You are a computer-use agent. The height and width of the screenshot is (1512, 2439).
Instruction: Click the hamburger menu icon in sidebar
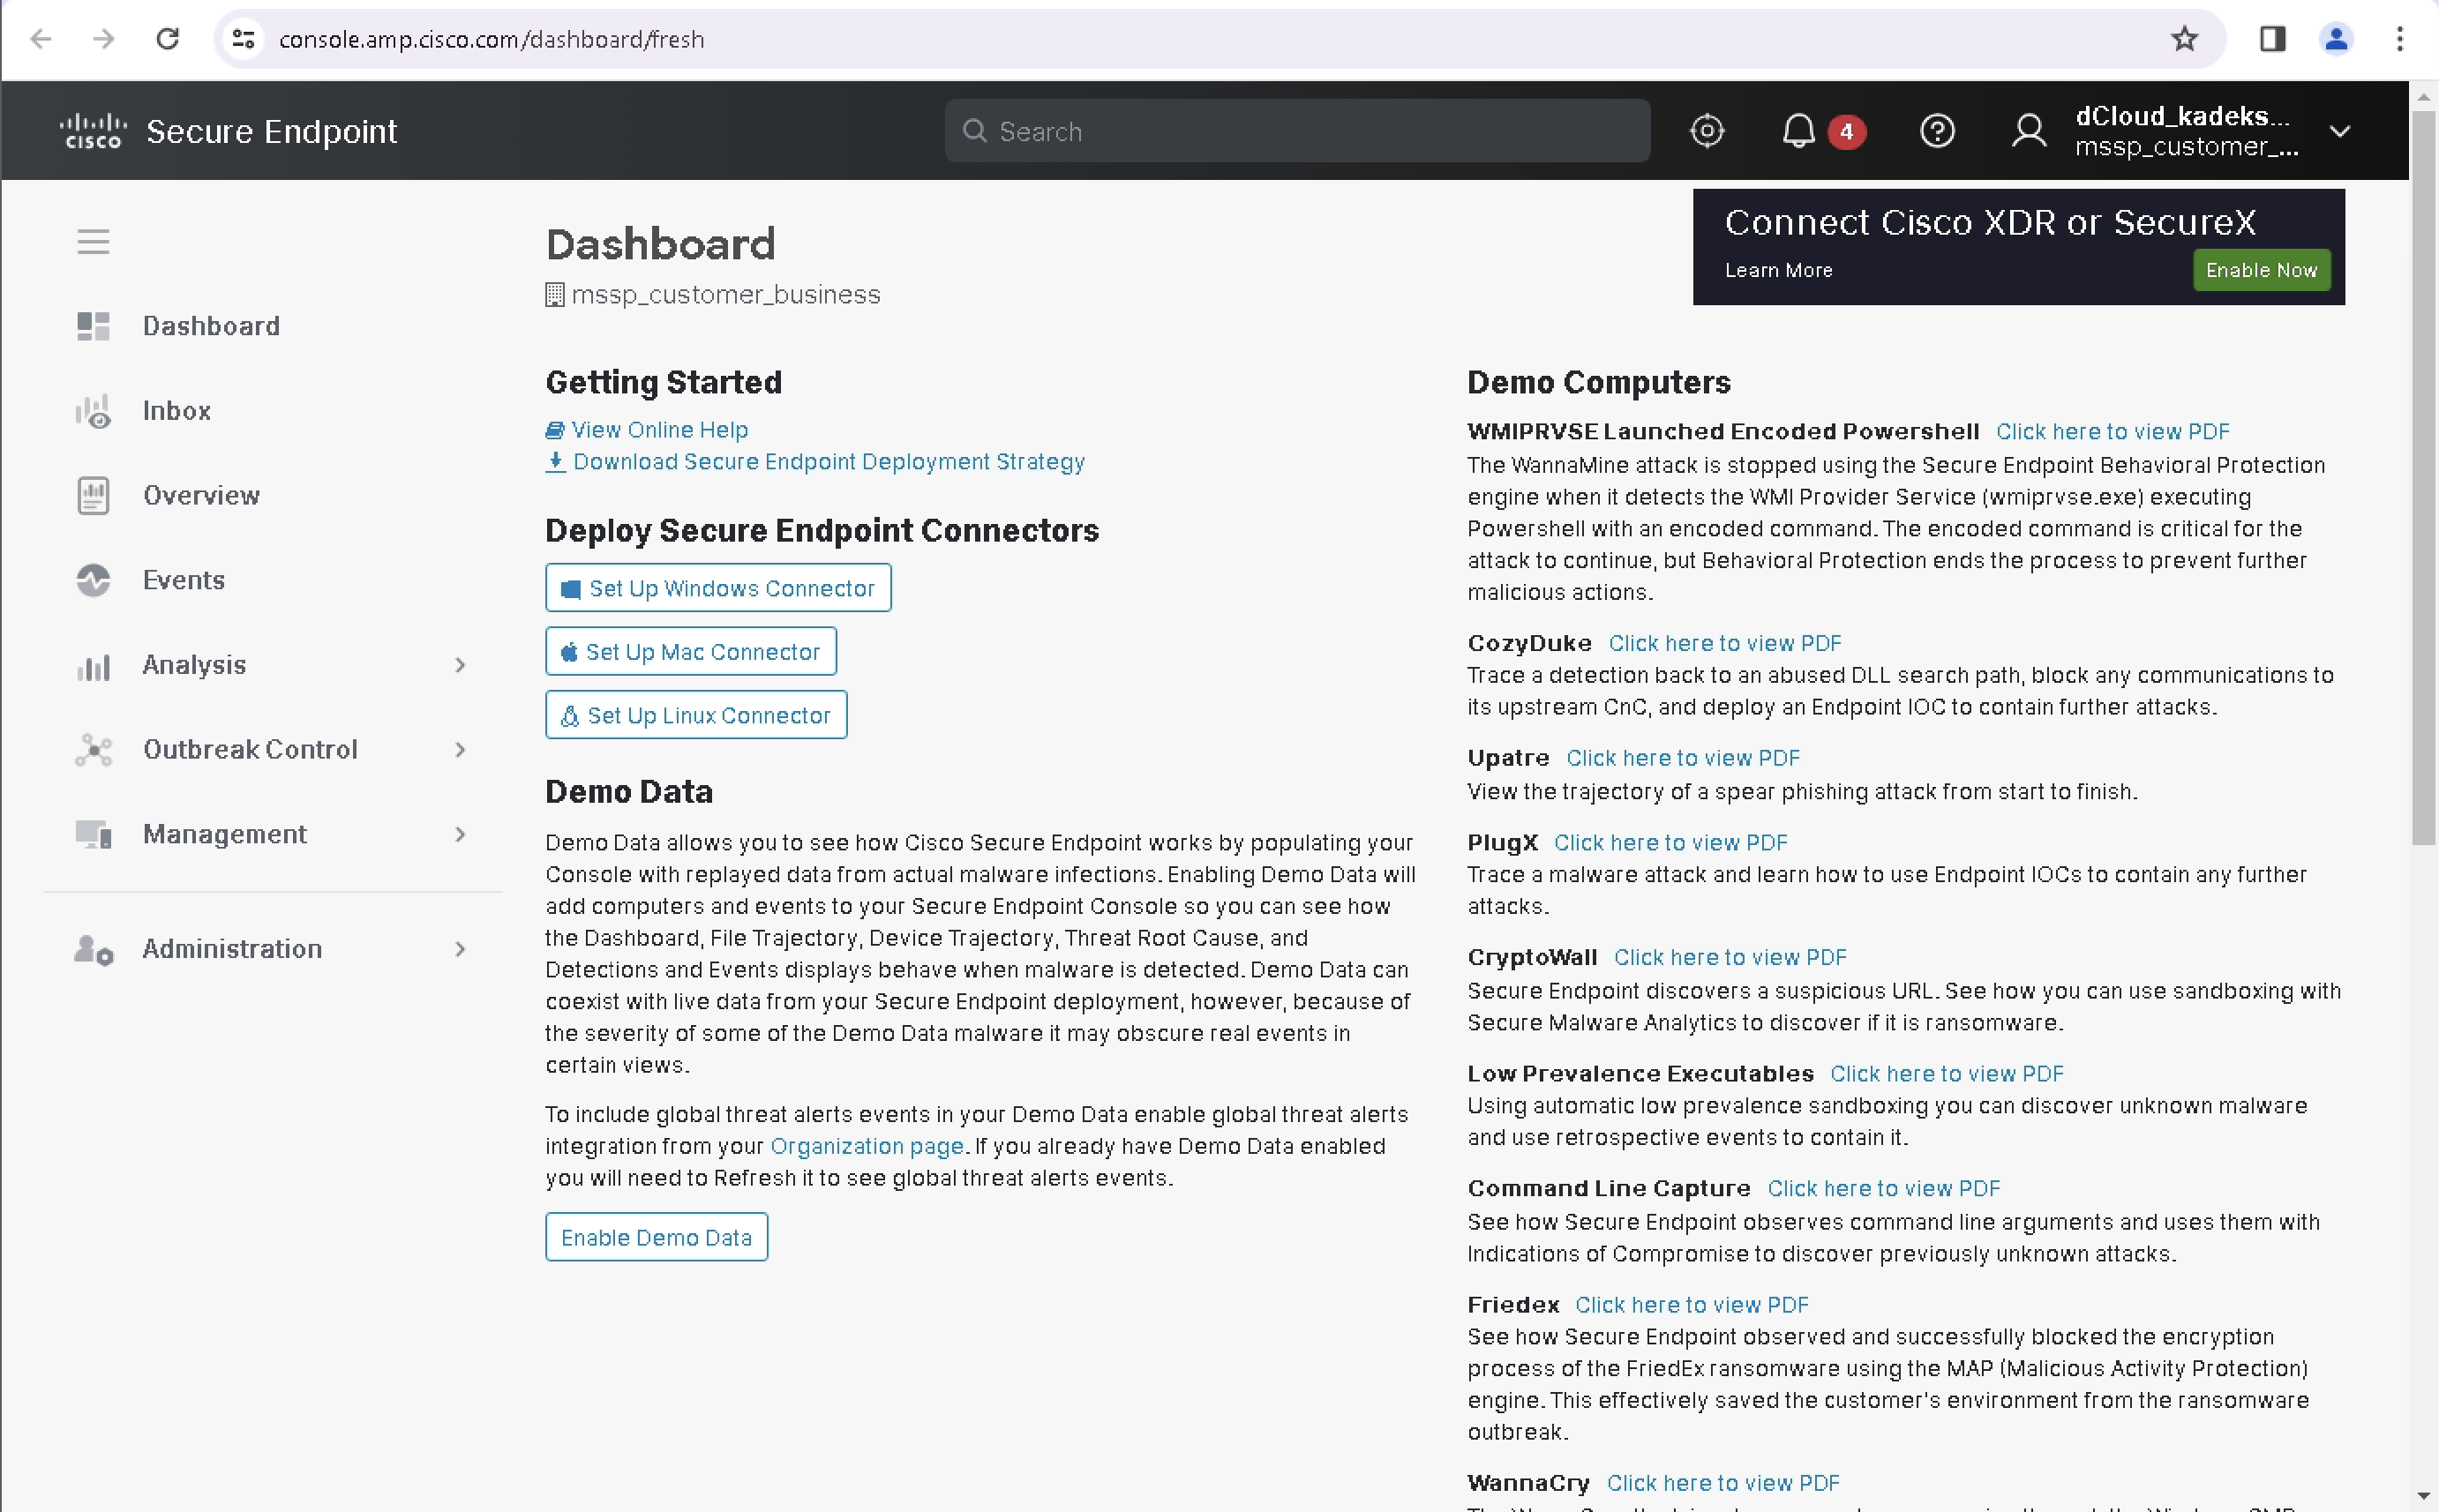[x=93, y=242]
